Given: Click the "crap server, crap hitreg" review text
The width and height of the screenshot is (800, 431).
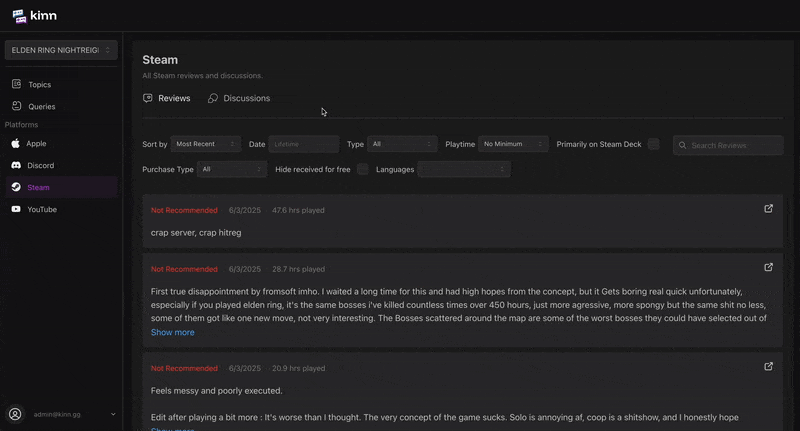Looking at the screenshot, I should (196, 233).
